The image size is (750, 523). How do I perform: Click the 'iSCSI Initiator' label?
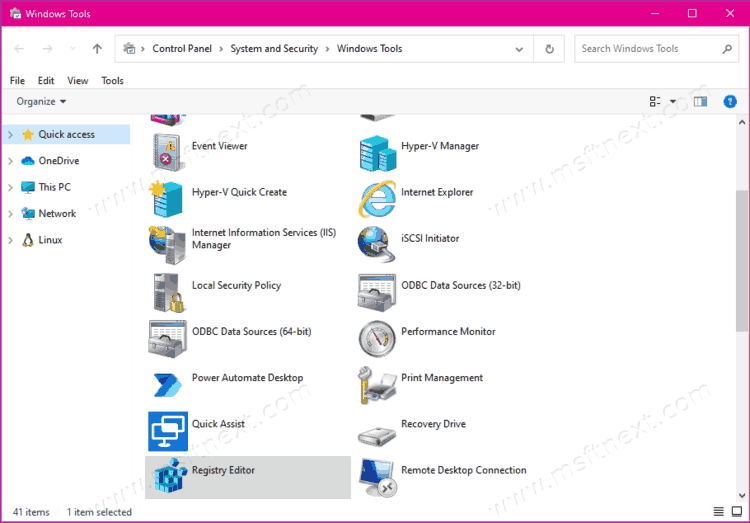[430, 238]
